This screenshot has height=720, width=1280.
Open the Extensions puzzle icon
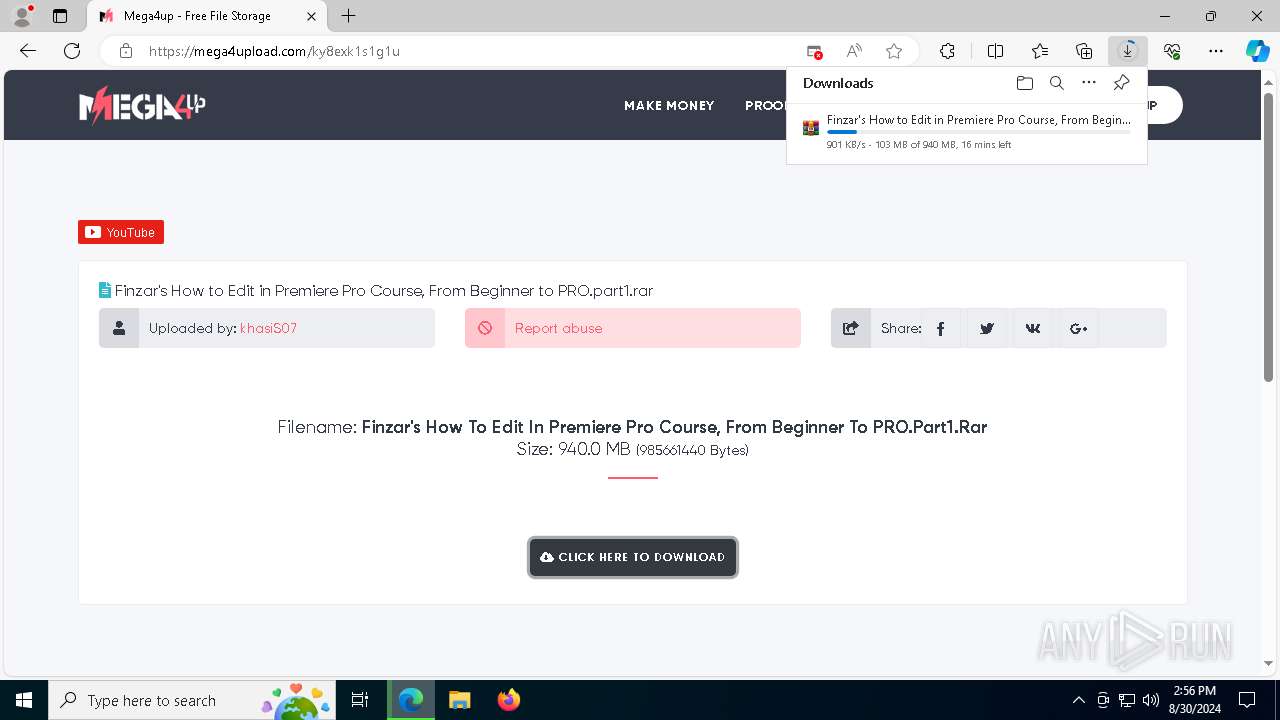click(947, 51)
